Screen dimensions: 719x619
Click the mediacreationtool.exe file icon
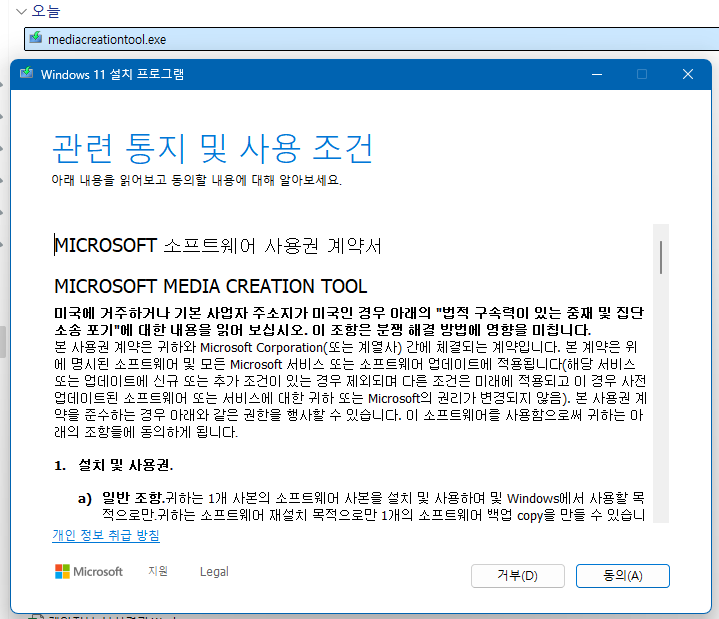(x=36, y=38)
